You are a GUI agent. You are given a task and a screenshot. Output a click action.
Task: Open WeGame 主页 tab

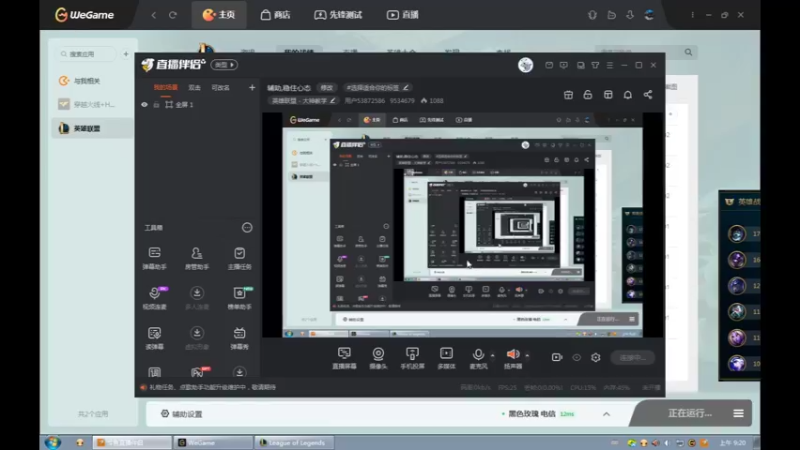(219, 15)
